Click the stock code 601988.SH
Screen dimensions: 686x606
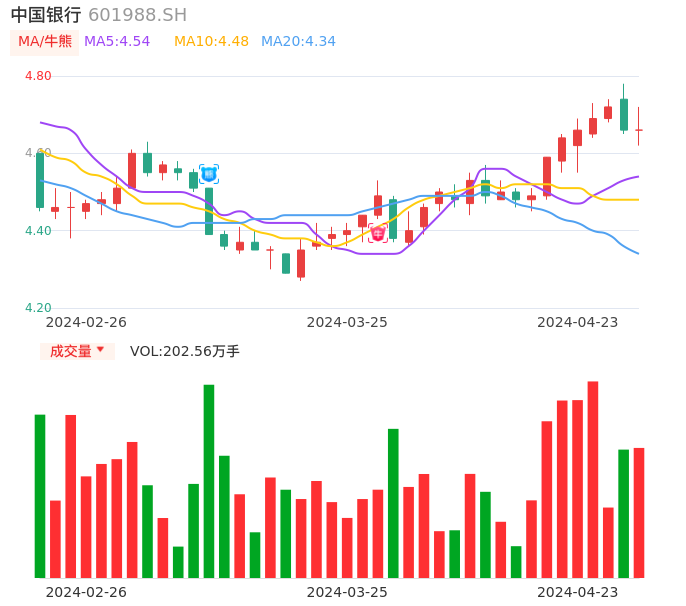point(137,15)
